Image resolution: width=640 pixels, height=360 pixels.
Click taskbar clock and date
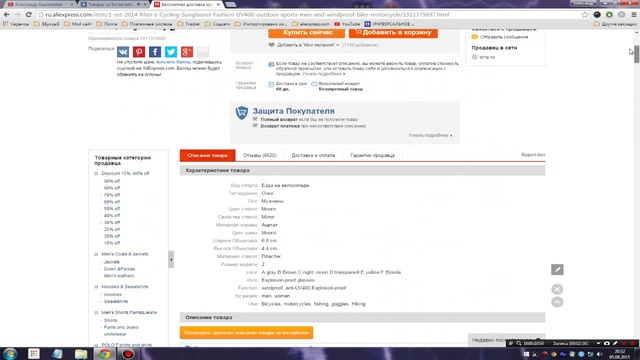tap(620, 354)
